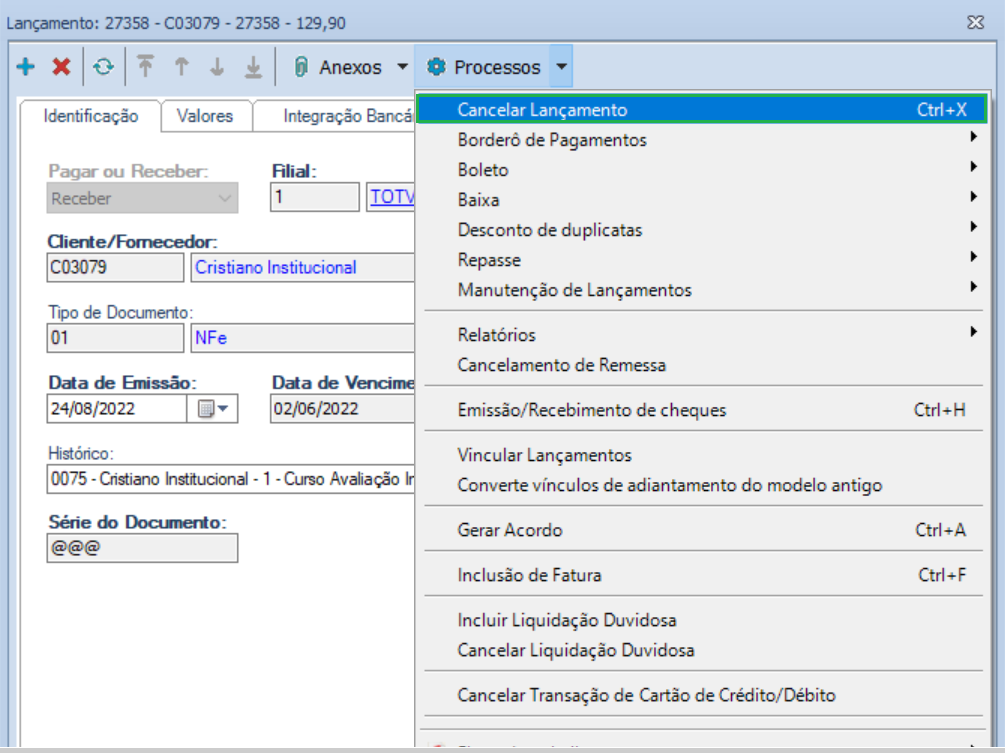Click the Histórico text field
Viewport: 1005px width, 753px height.
[231, 479]
